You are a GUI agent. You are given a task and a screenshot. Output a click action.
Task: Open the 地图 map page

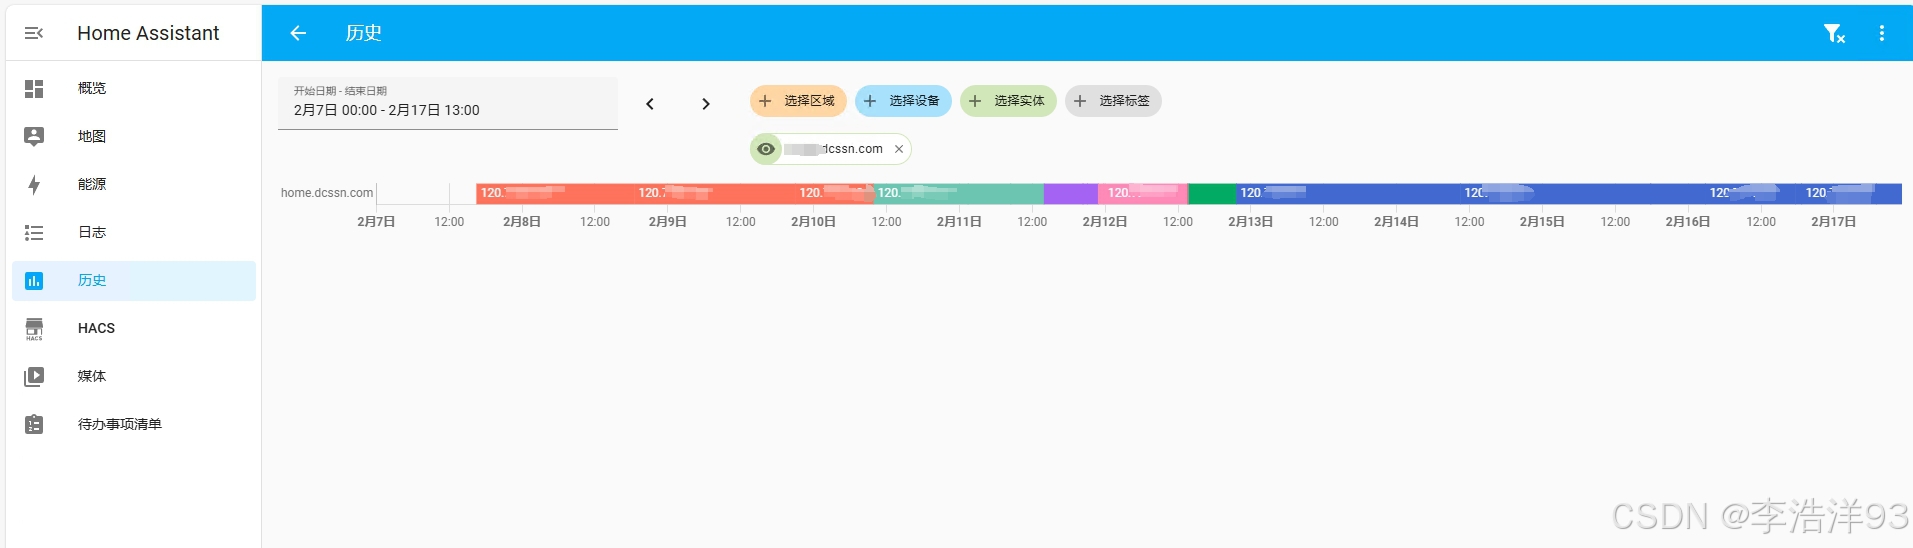pyautogui.click(x=134, y=136)
